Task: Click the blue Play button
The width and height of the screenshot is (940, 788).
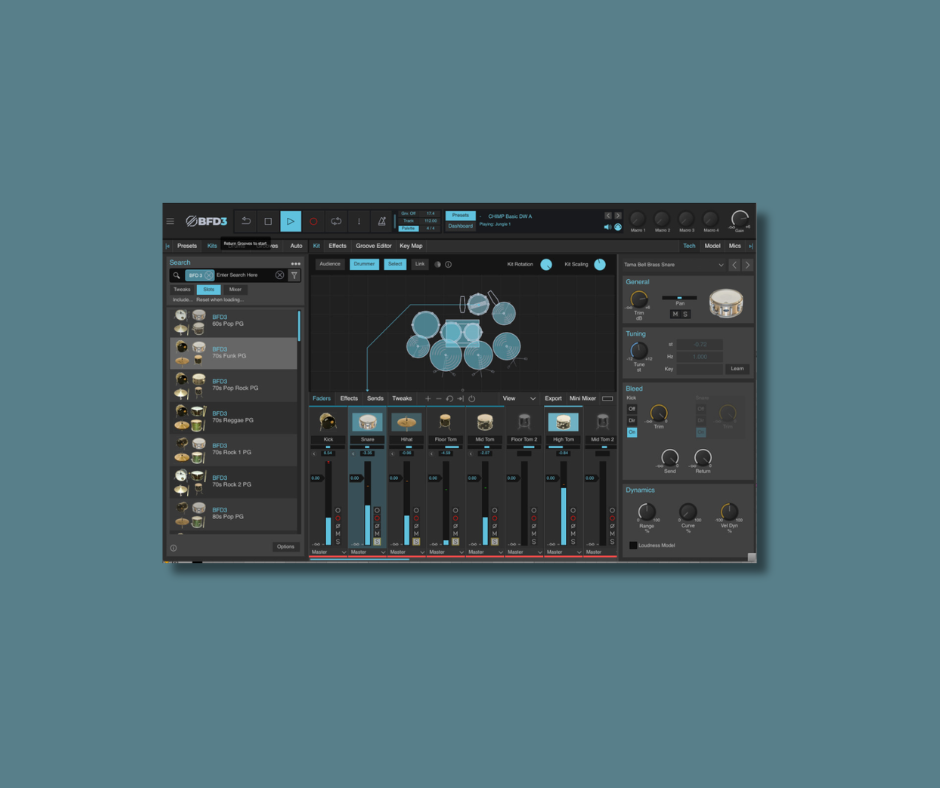Action: [290, 221]
